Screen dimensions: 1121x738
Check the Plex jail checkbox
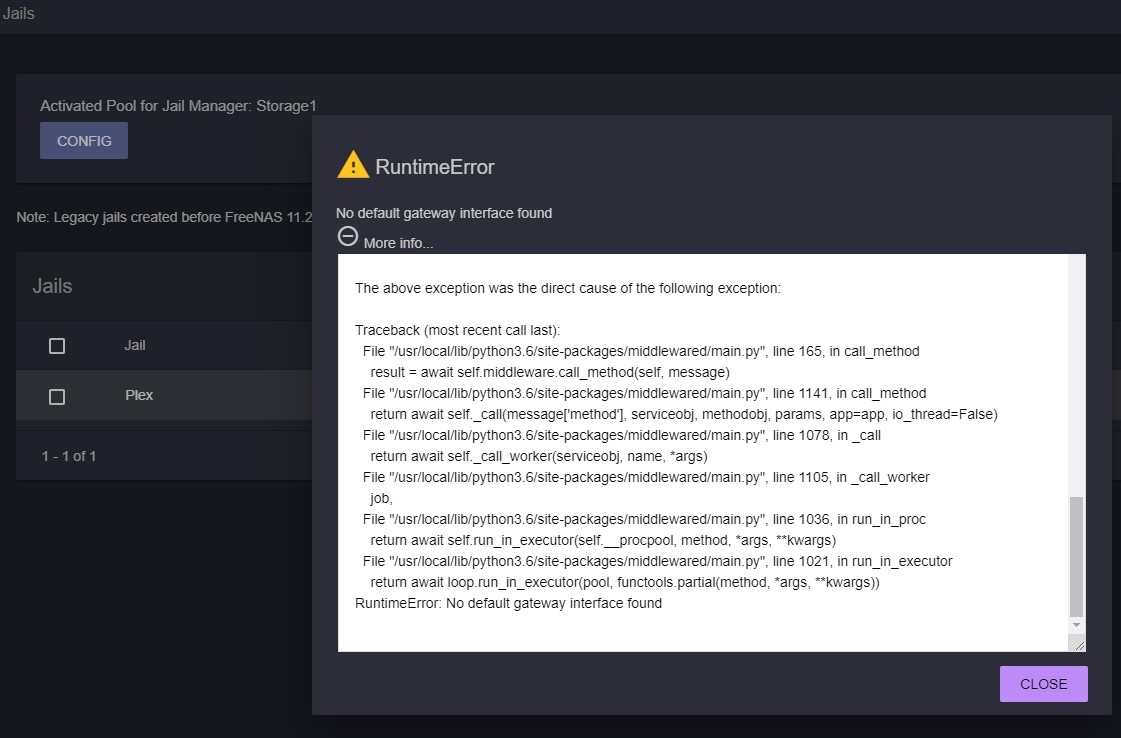[57, 396]
